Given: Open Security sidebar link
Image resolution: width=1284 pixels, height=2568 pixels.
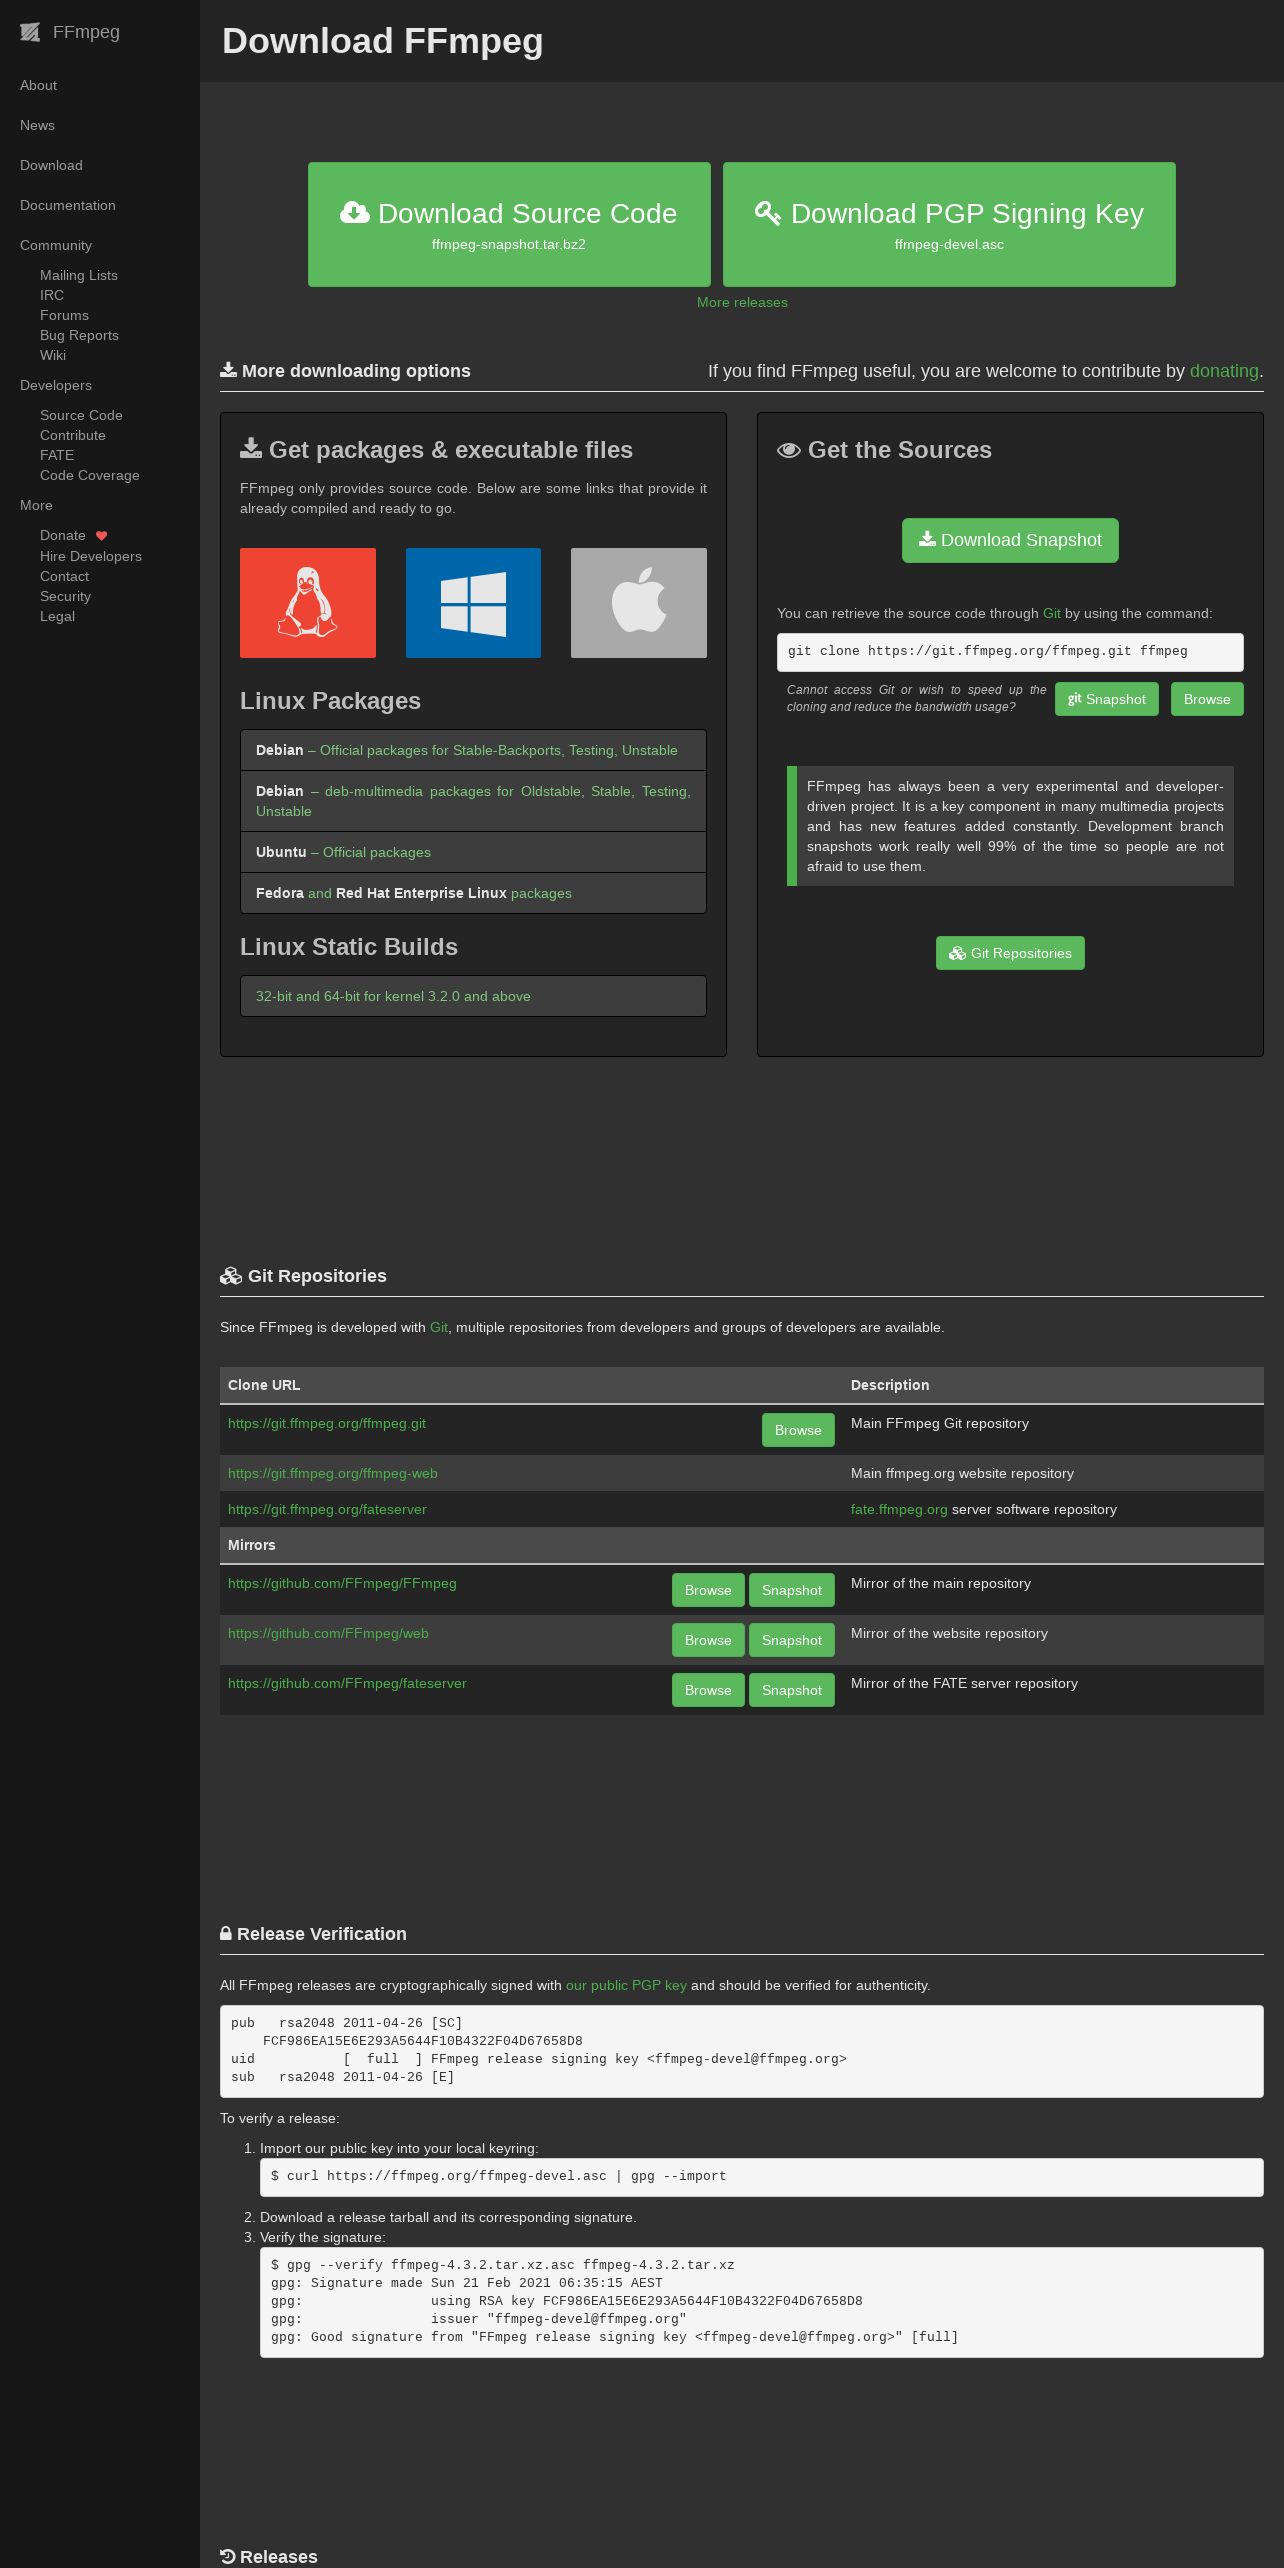Looking at the screenshot, I should tap(65, 596).
